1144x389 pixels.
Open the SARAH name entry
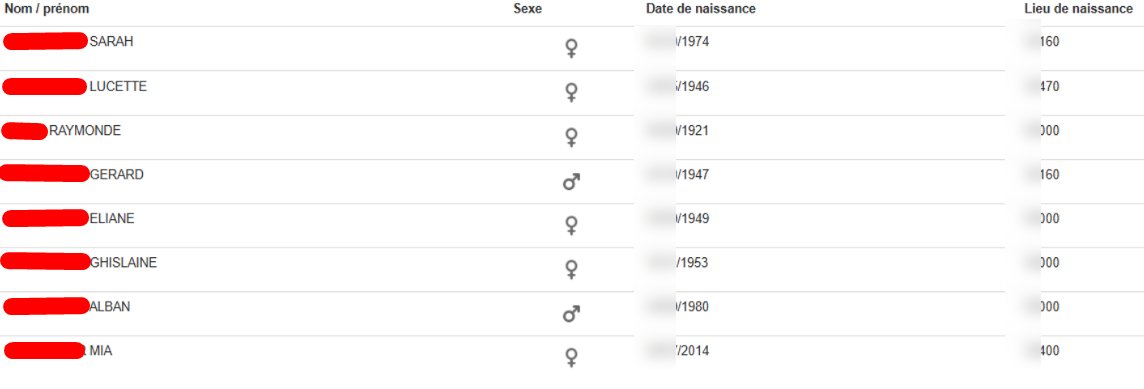tap(111, 42)
